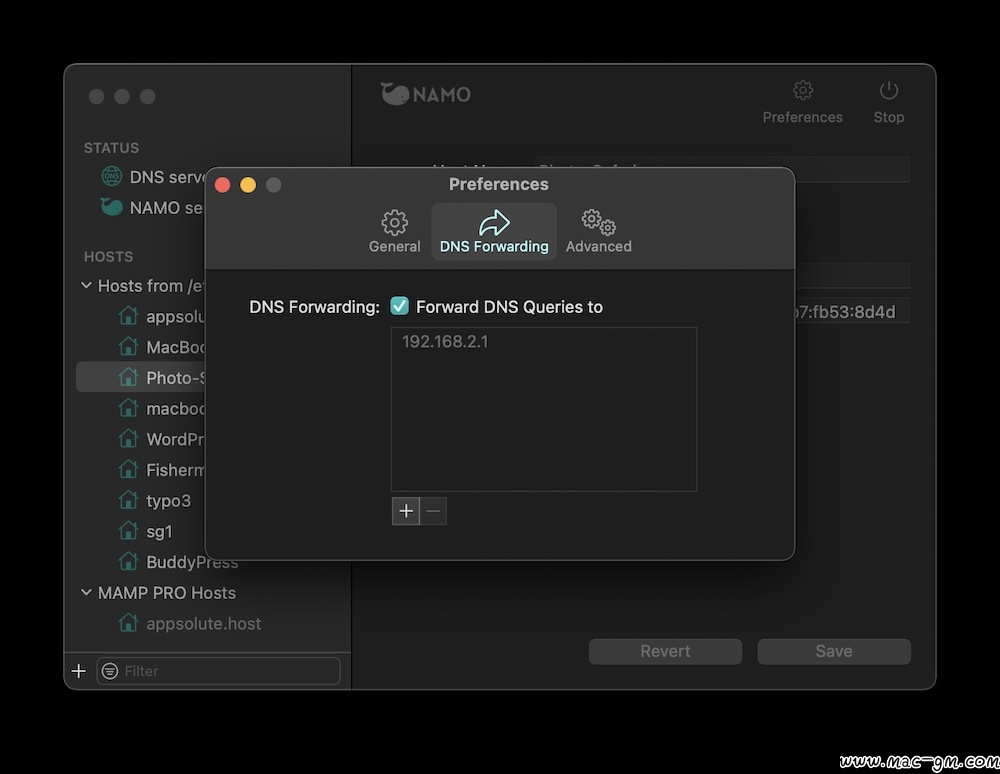The width and height of the screenshot is (1000, 774).
Task: Click the house icon beside typo3
Action: (x=128, y=500)
